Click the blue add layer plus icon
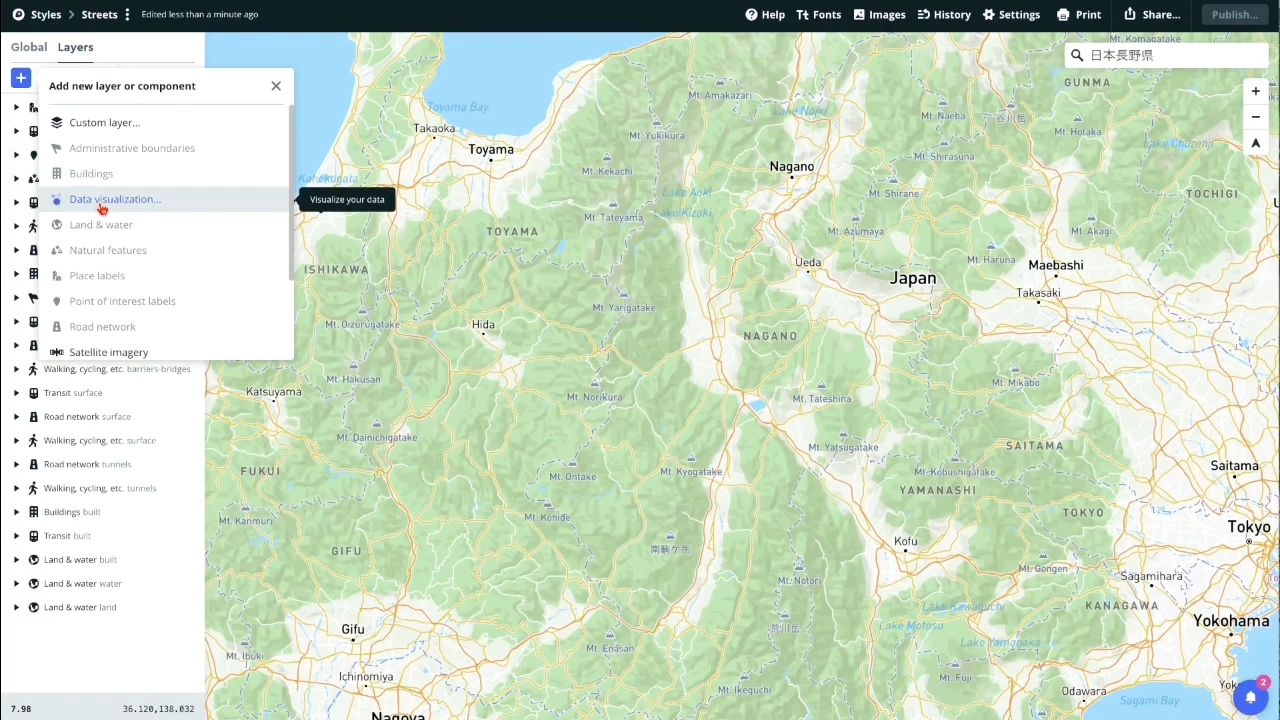Image resolution: width=1280 pixels, height=720 pixels. (20, 77)
